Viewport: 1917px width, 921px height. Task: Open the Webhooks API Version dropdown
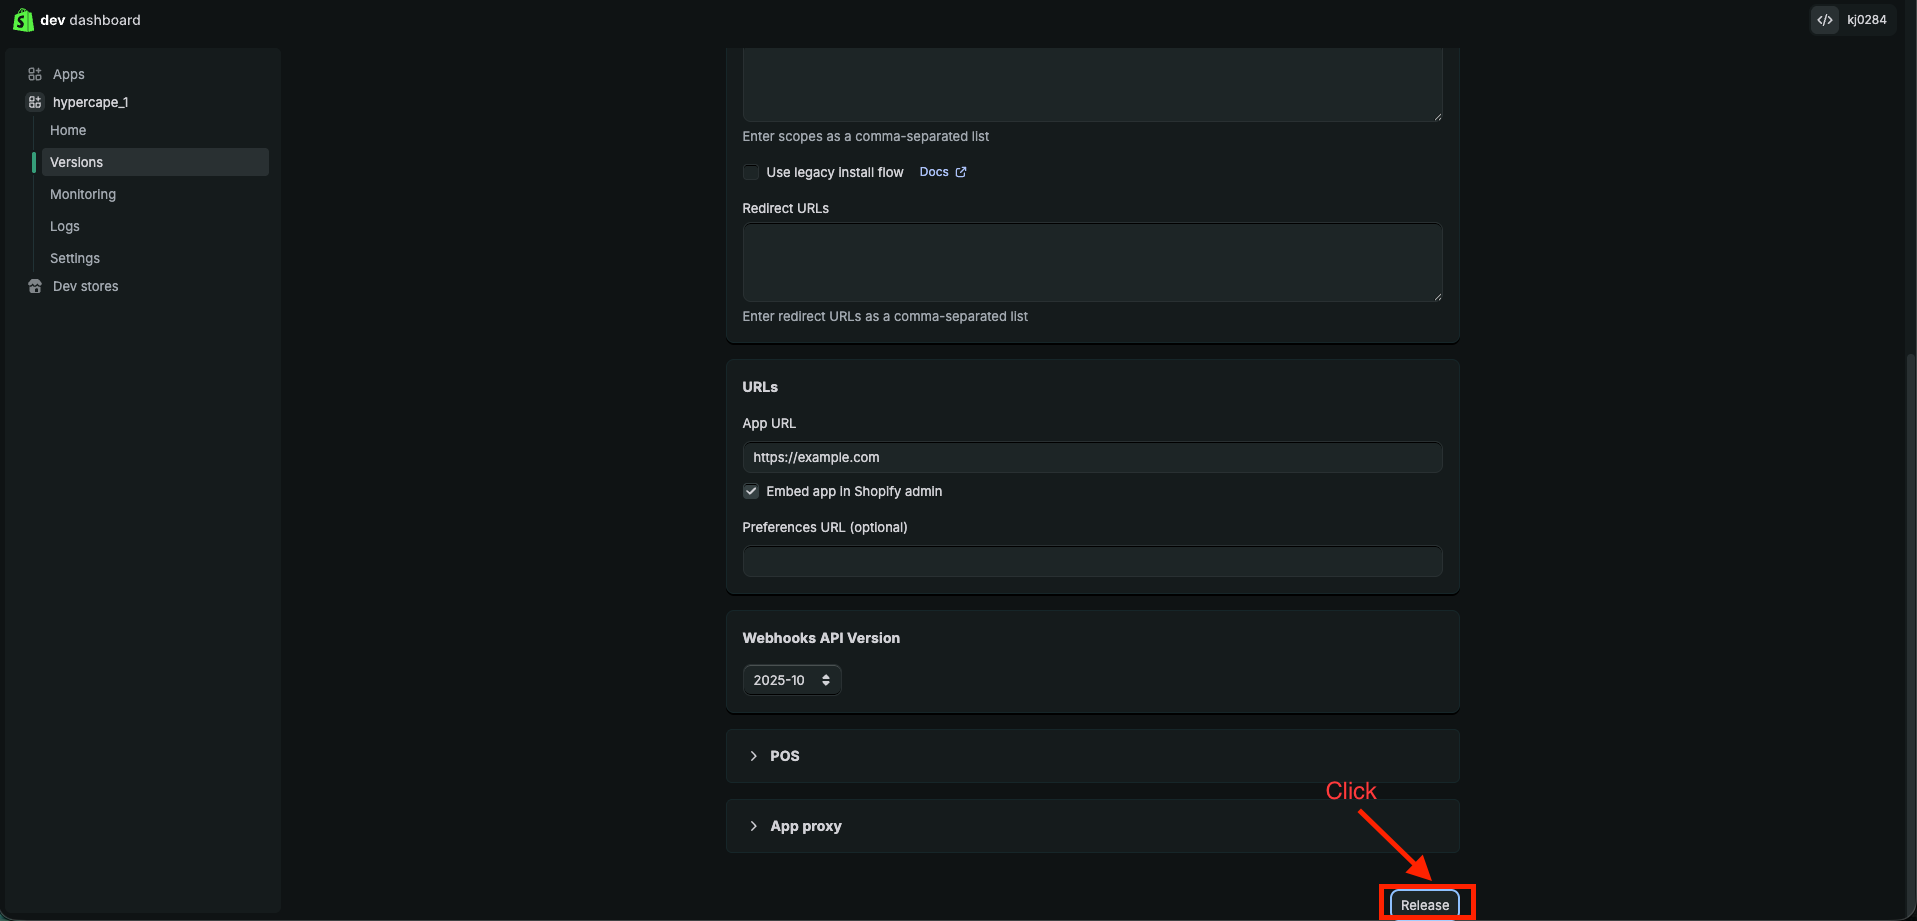(x=791, y=680)
